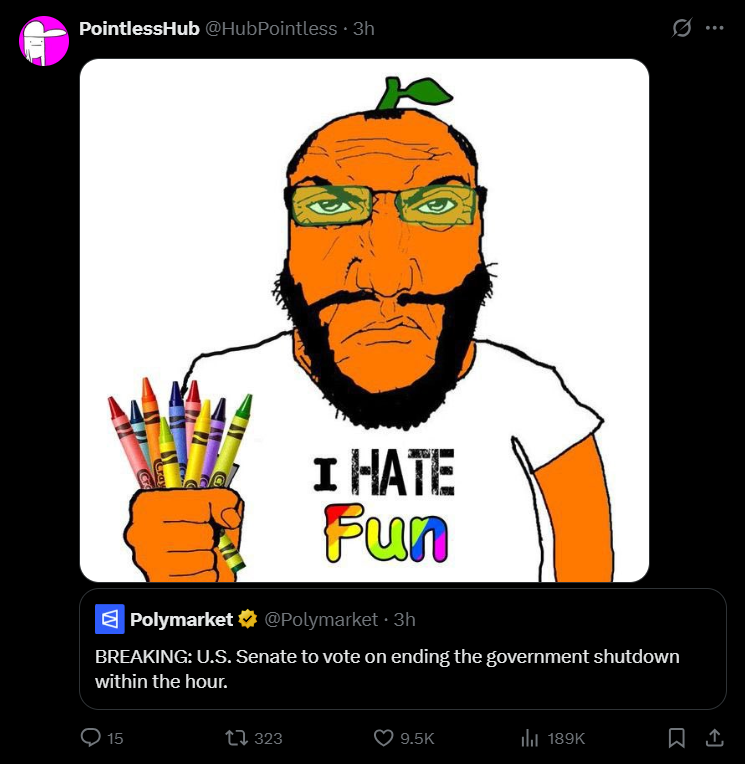
Task: Repost using the retweet arrows icon
Action: [x=236, y=738]
